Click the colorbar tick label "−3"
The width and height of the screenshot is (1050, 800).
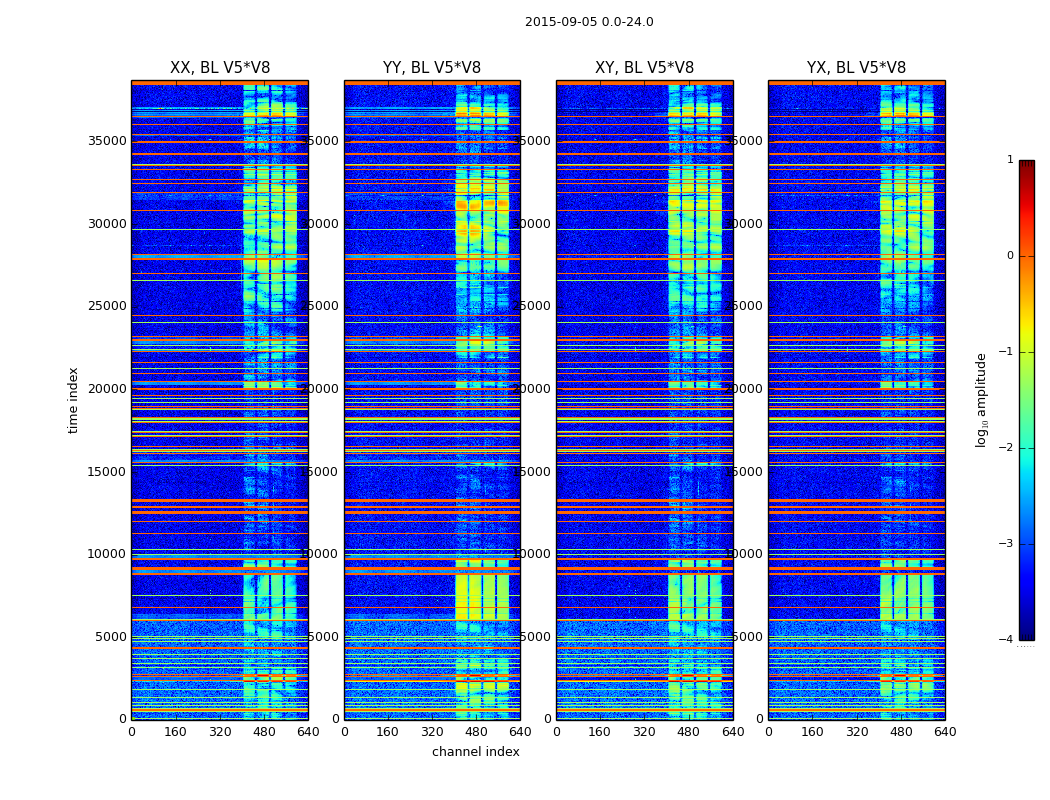tap(1006, 544)
